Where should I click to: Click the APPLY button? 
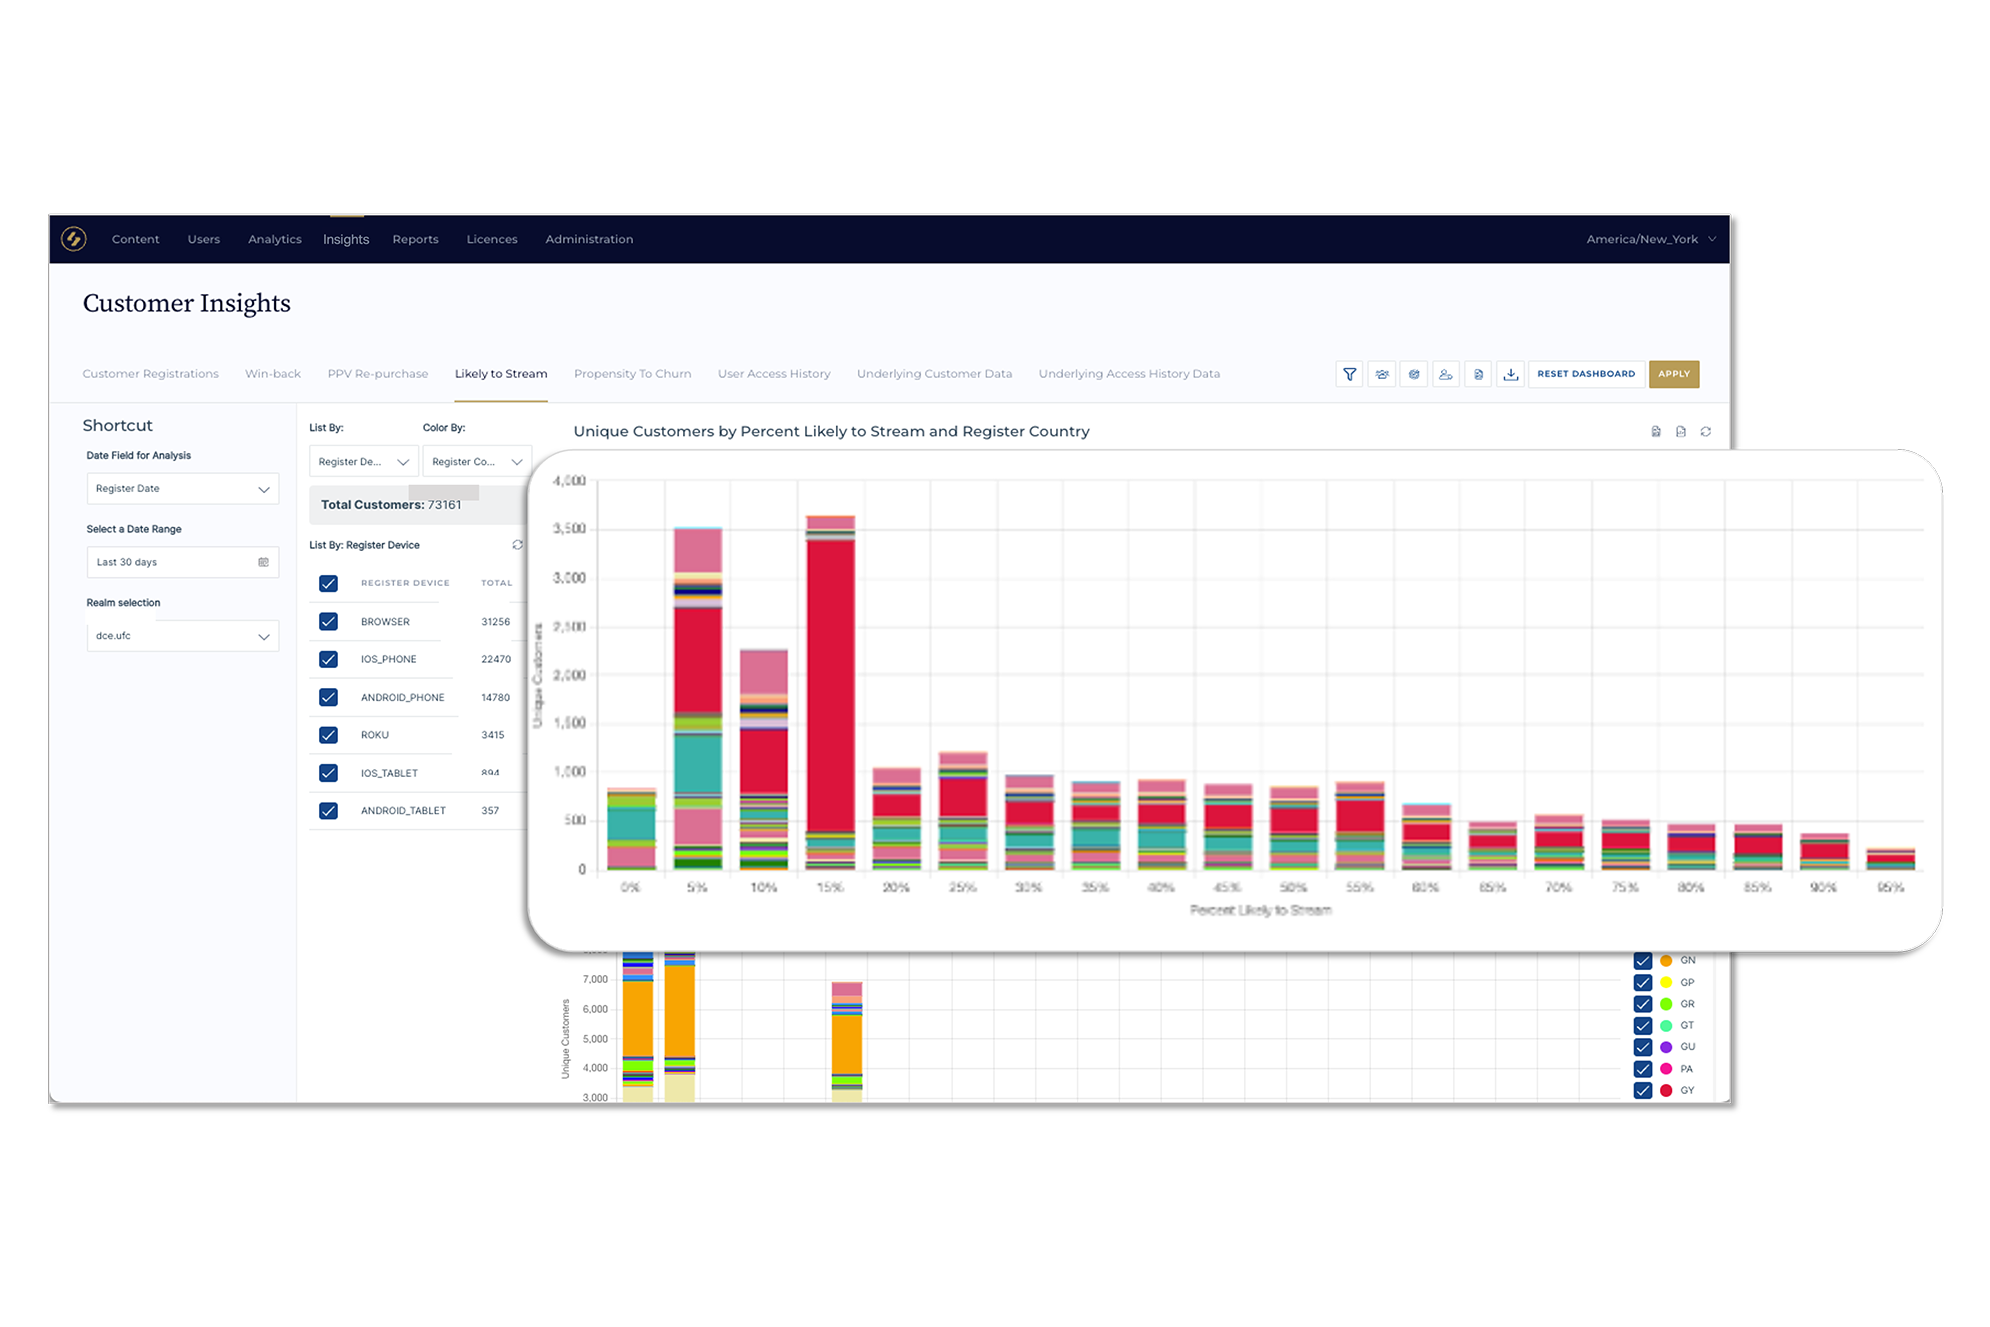coord(1674,374)
